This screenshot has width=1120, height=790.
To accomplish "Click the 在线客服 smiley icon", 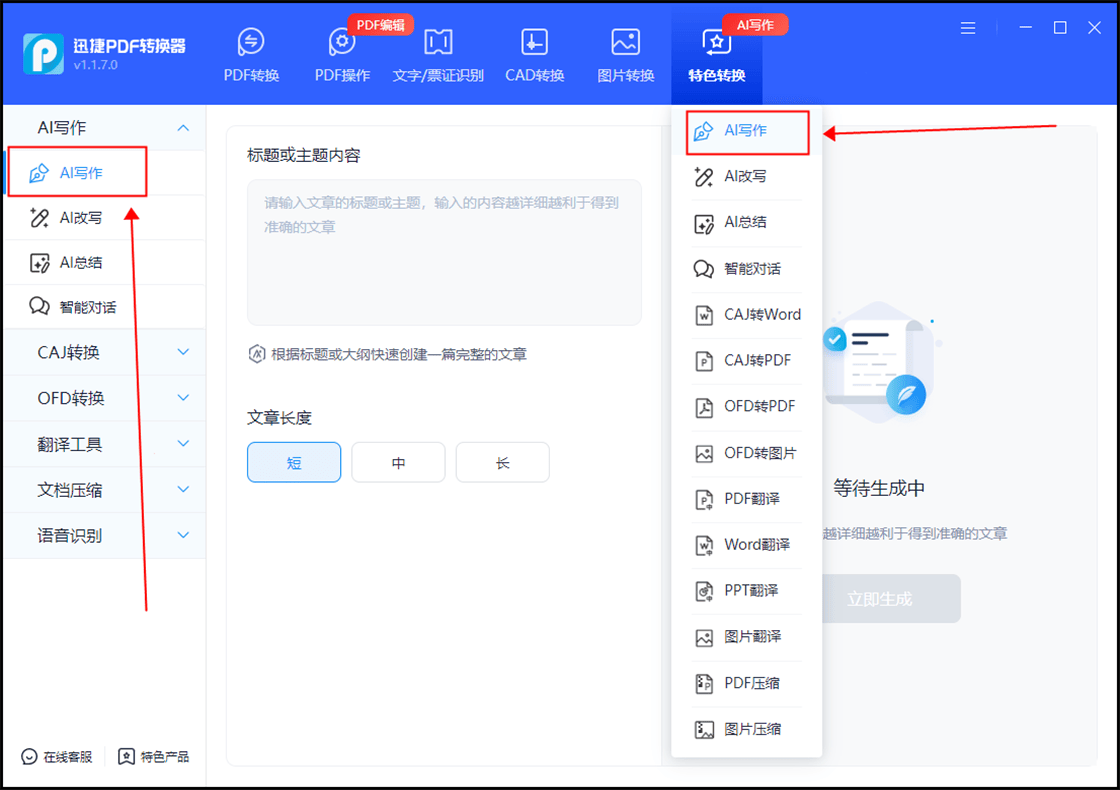I will [29, 756].
